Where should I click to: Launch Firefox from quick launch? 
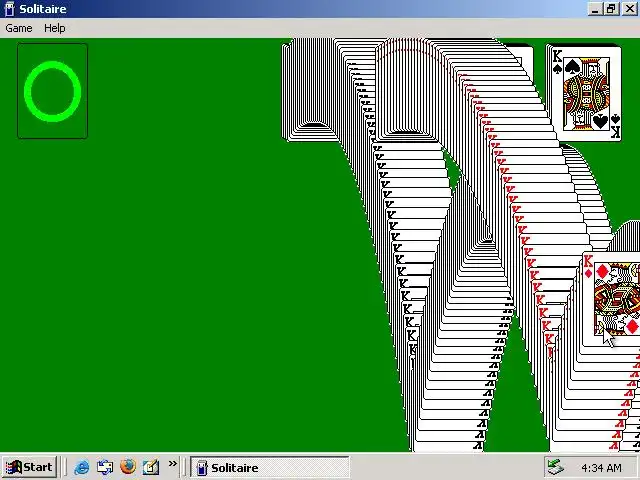[x=128, y=467]
